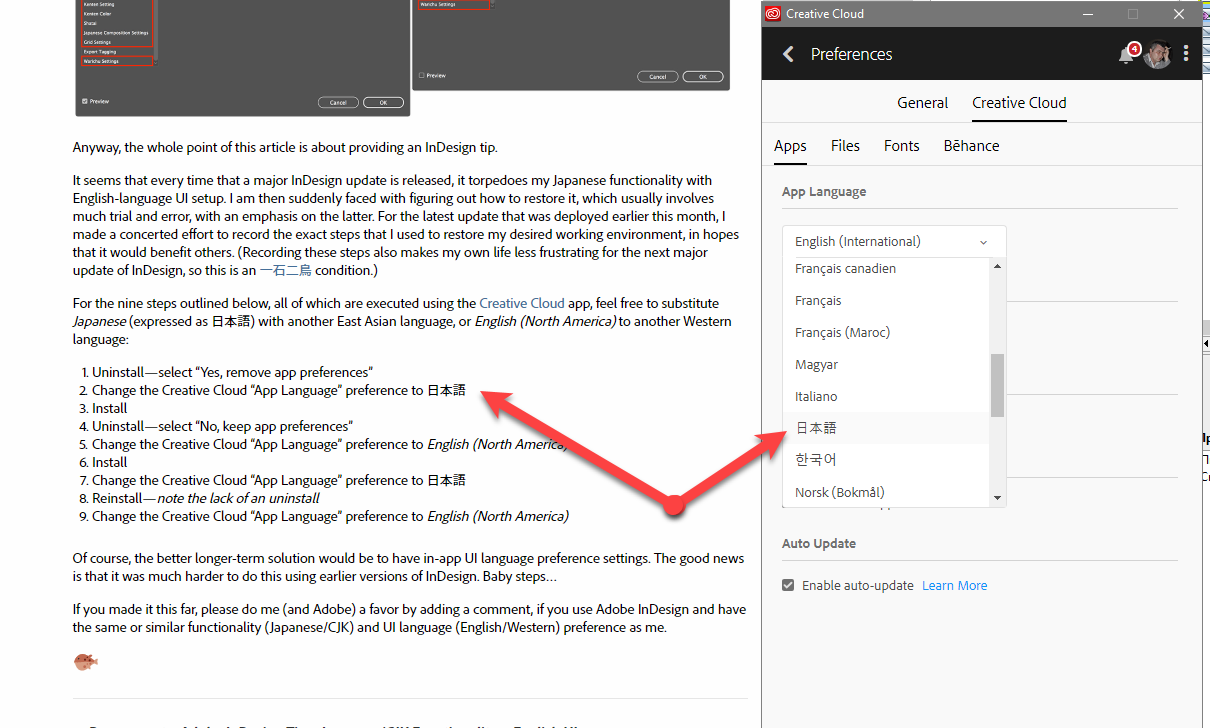Click the App Language section label
Image resolution: width=1210 pixels, height=728 pixels.
pos(824,191)
